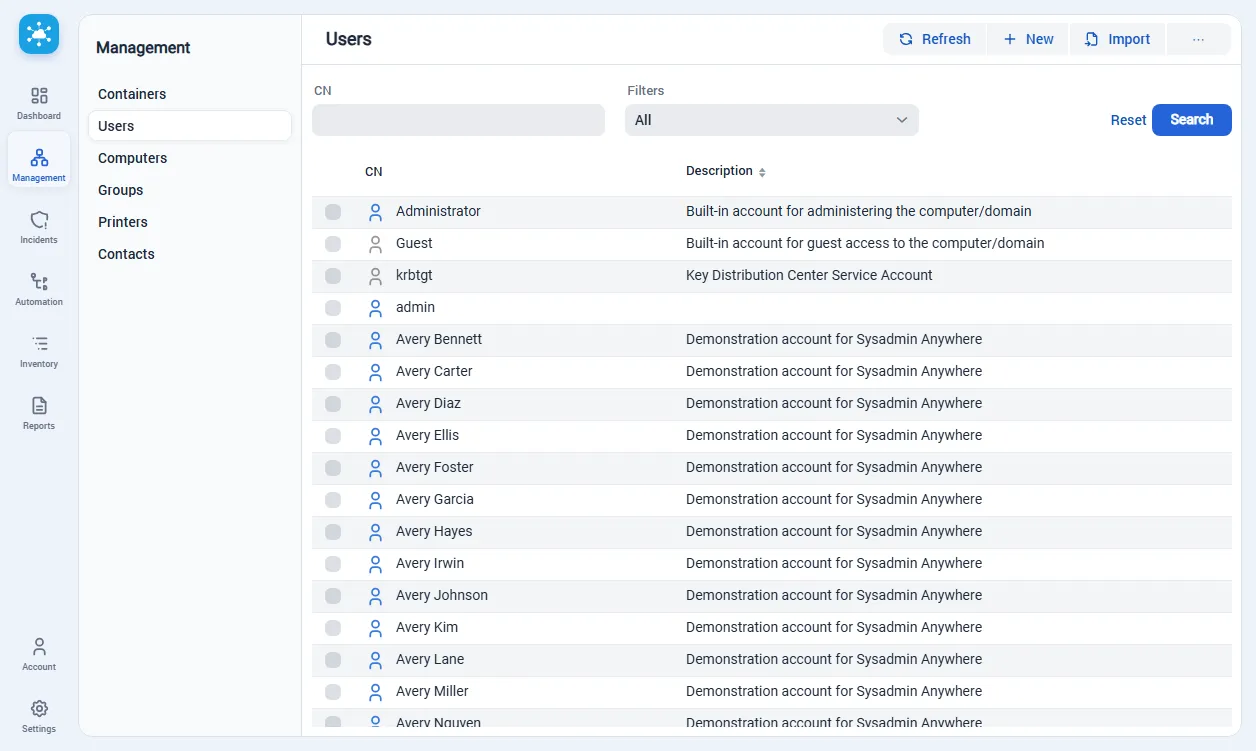The width and height of the screenshot is (1256, 751).
Task: Click user icon beside admin
Action: (x=375, y=308)
